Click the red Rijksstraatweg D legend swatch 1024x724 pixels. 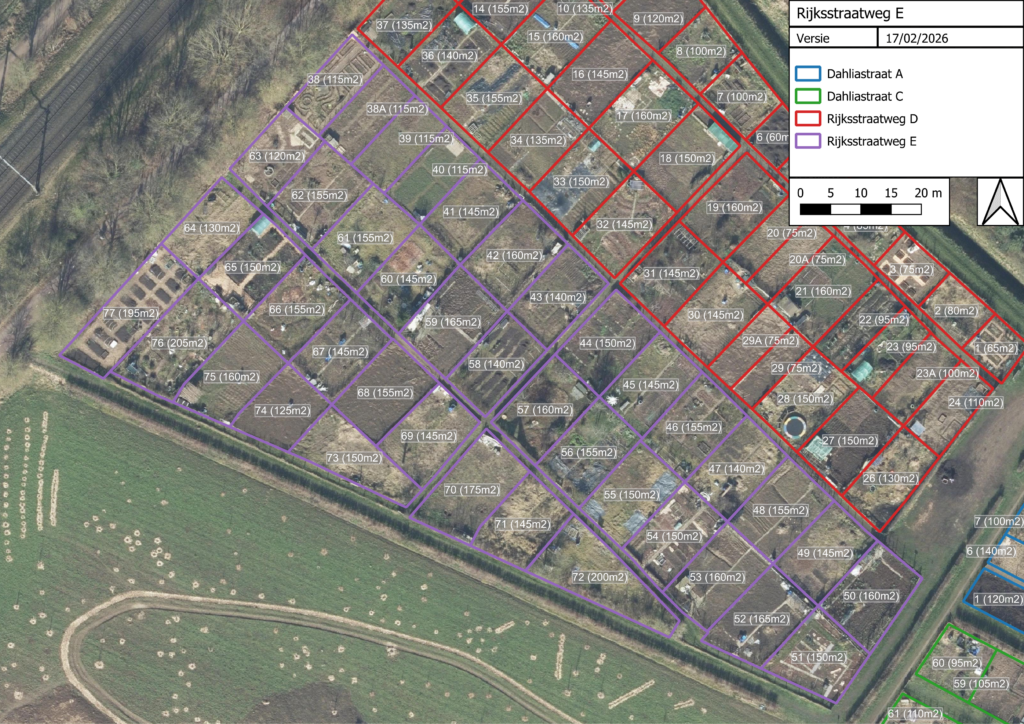(x=808, y=119)
